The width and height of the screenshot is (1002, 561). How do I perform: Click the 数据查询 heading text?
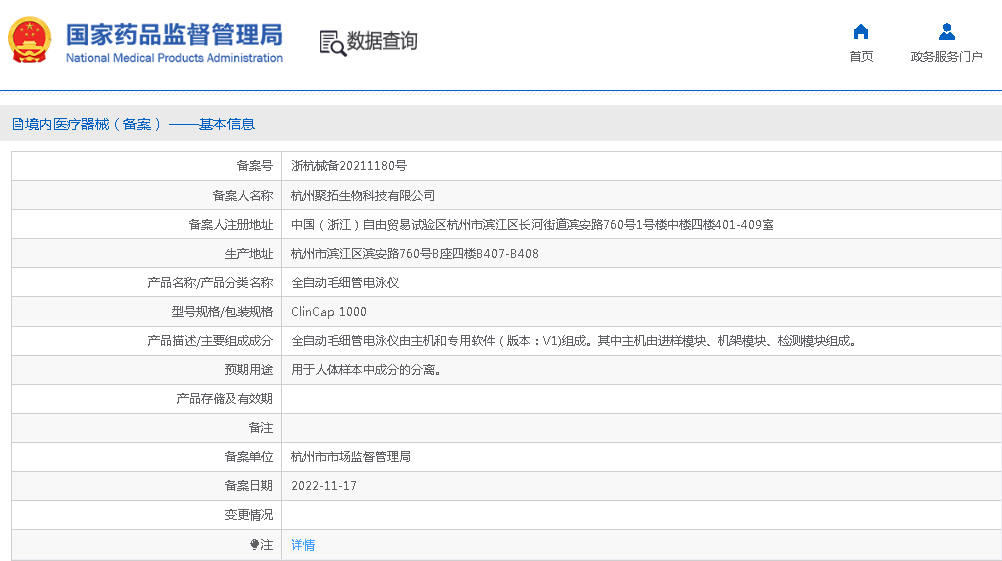point(382,41)
